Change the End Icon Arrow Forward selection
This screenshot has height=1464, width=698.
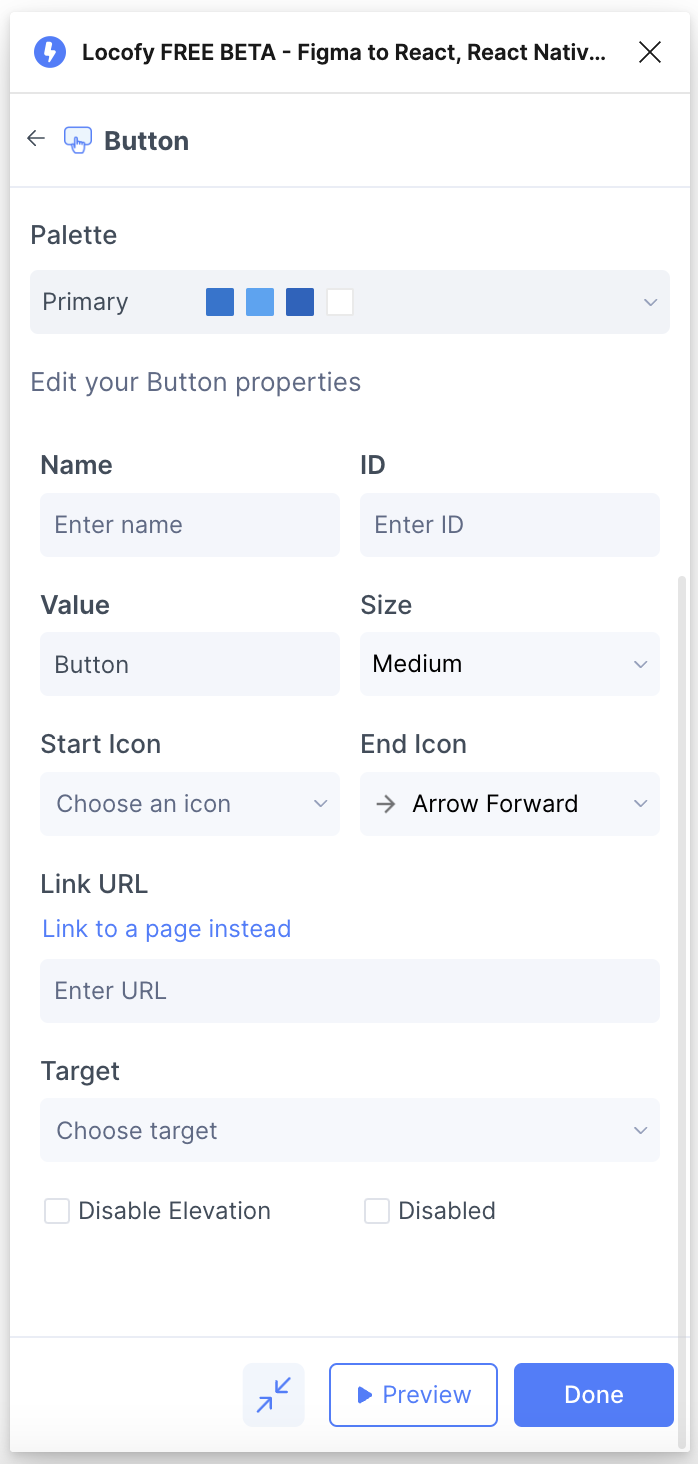[x=510, y=804]
